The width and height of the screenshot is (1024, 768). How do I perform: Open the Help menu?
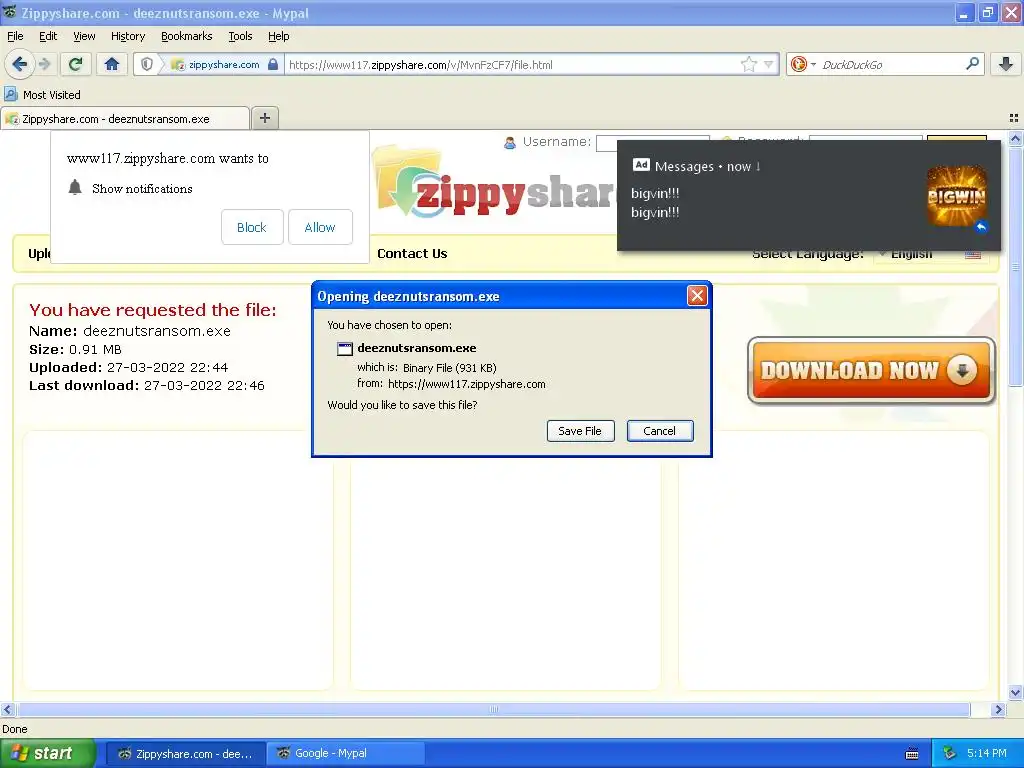[278, 36]
